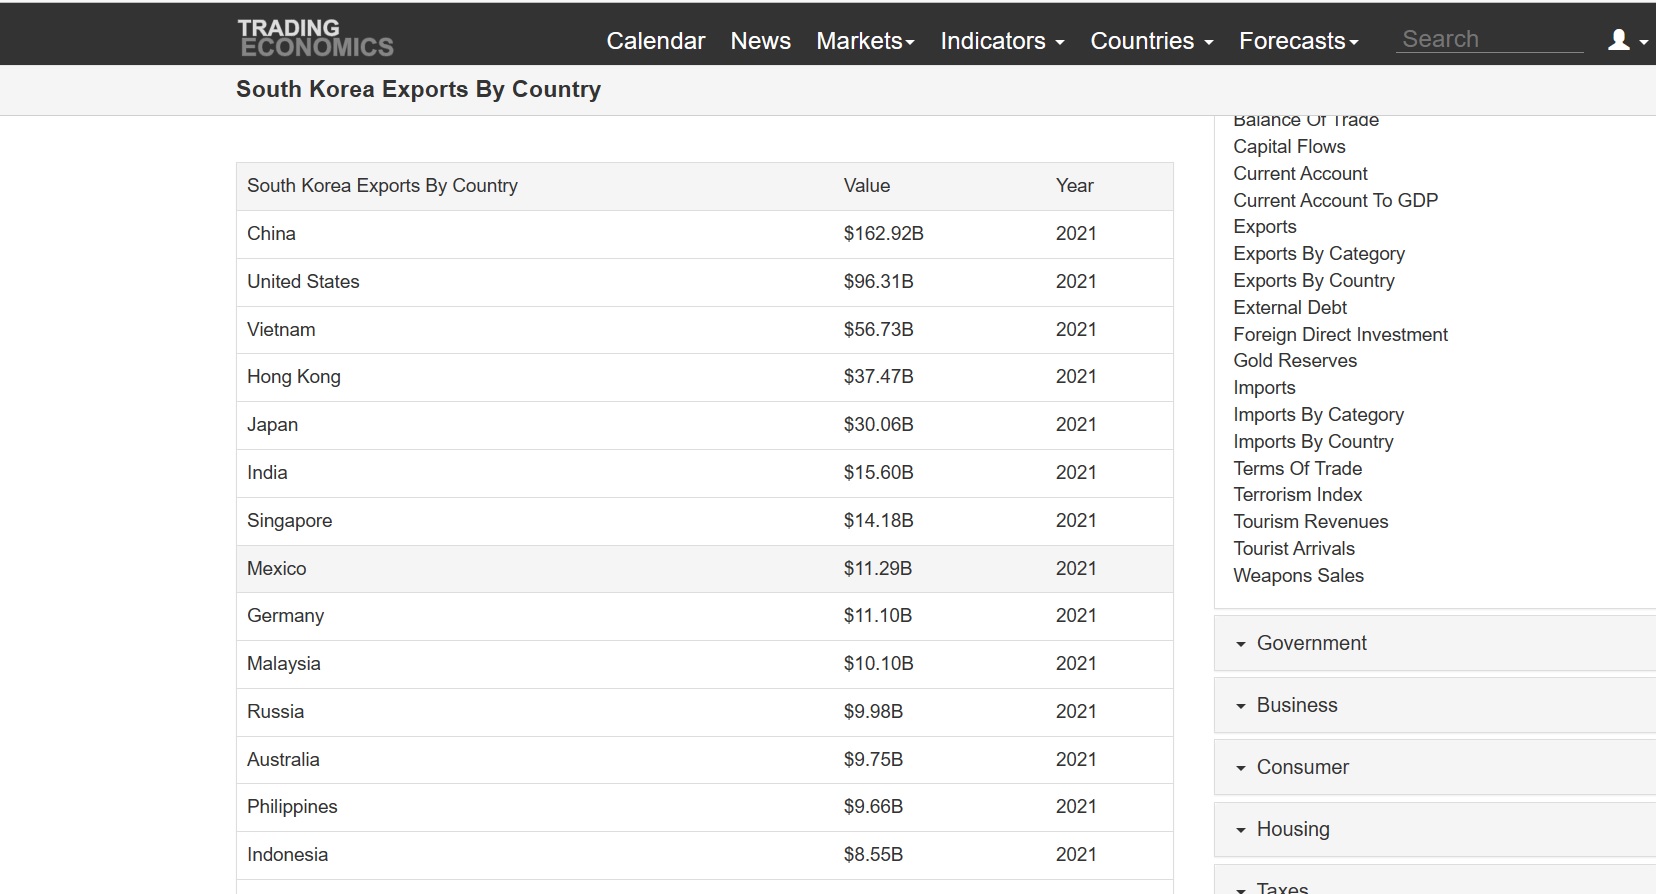Click the $8.55B value cell
This screenshot has width=1656, height=894.
pos(873,855)
